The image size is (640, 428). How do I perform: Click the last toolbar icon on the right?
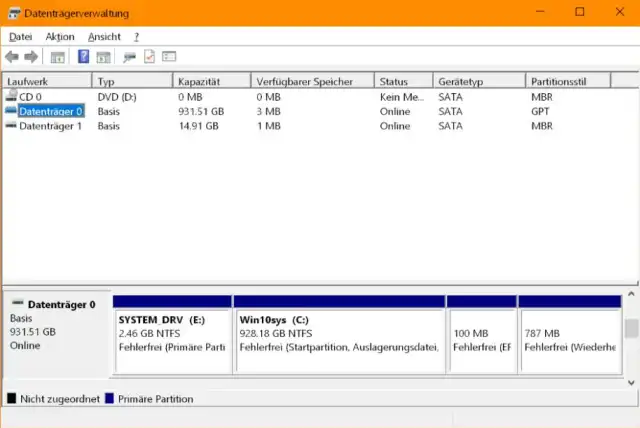point(169,57)
